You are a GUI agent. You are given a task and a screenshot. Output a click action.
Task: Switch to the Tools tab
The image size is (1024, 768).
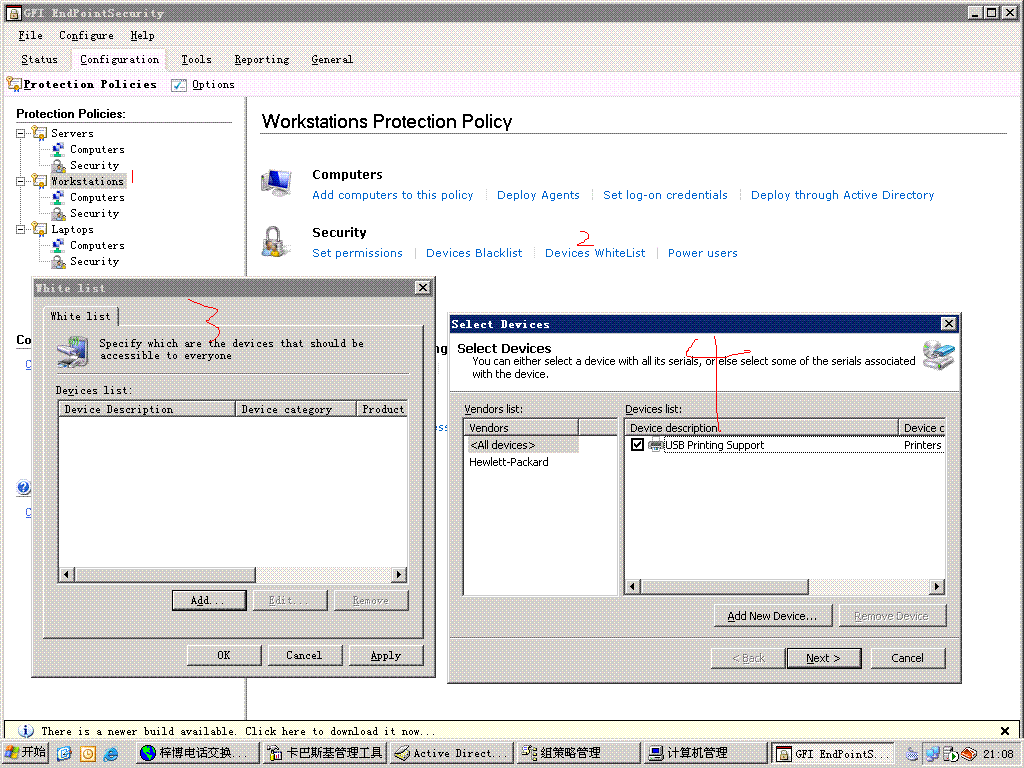click(196, 59)
